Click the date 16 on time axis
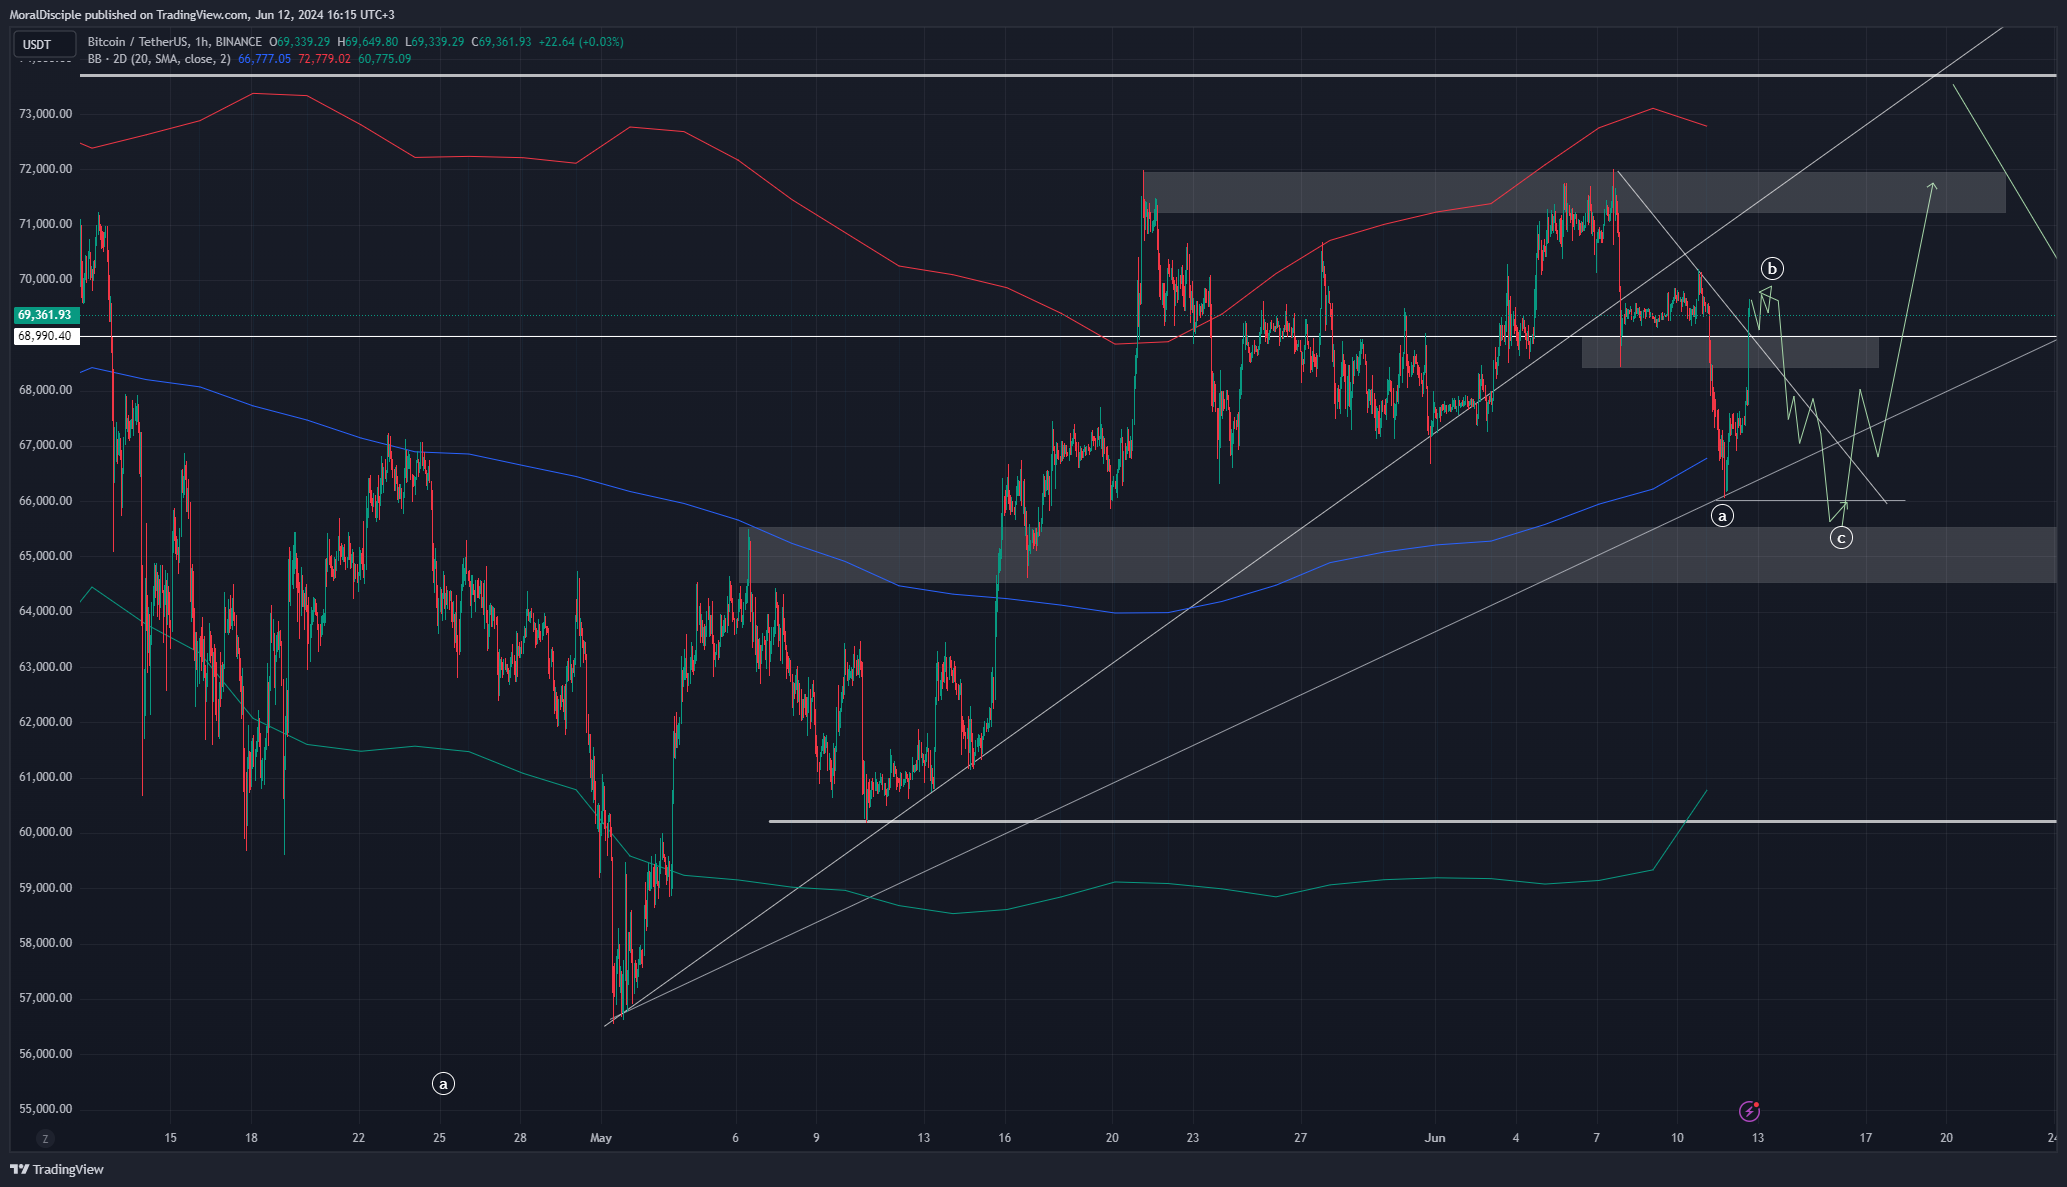The height and width of the screenshot is (1187, 2067). click(1005, 1138)
